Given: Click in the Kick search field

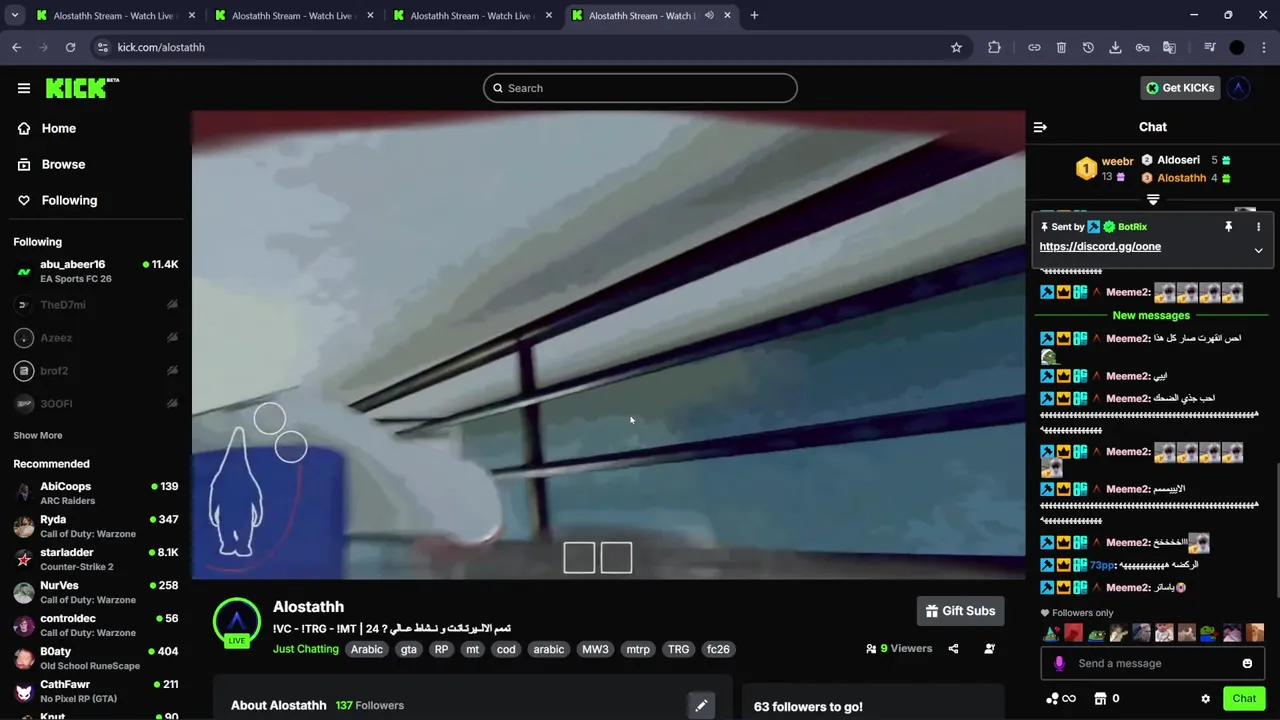Looking at the screenshot, I should (x=640, y=88).
